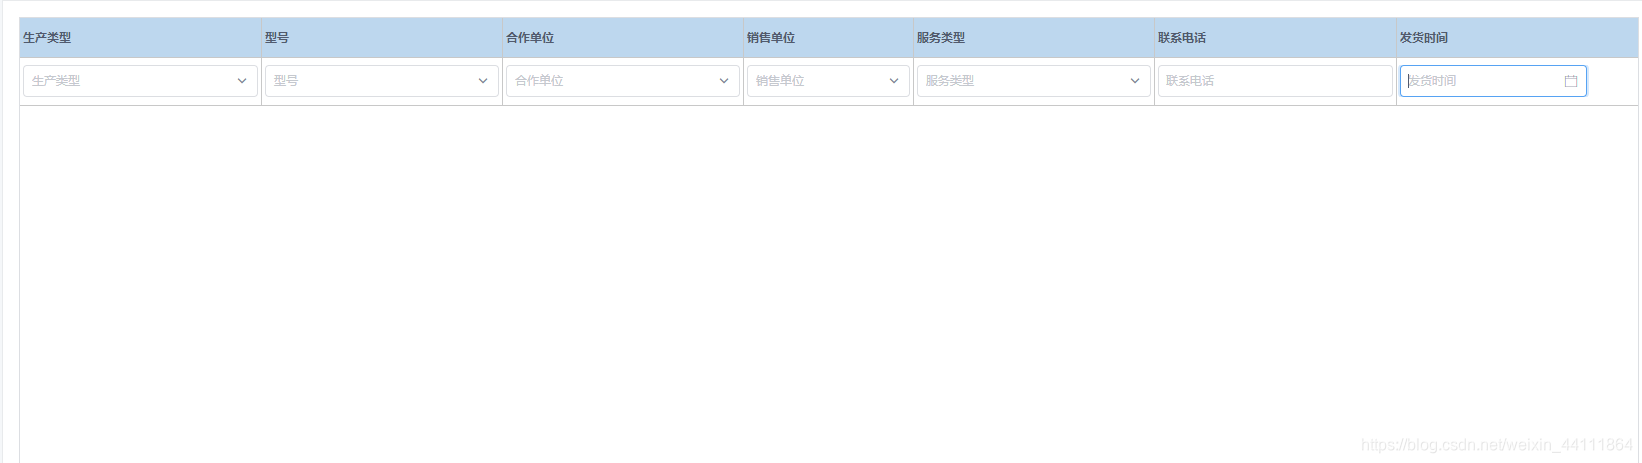Open the 销售单位 select box
This screenshot has height=463, width=1642.
tap(828, 81)
